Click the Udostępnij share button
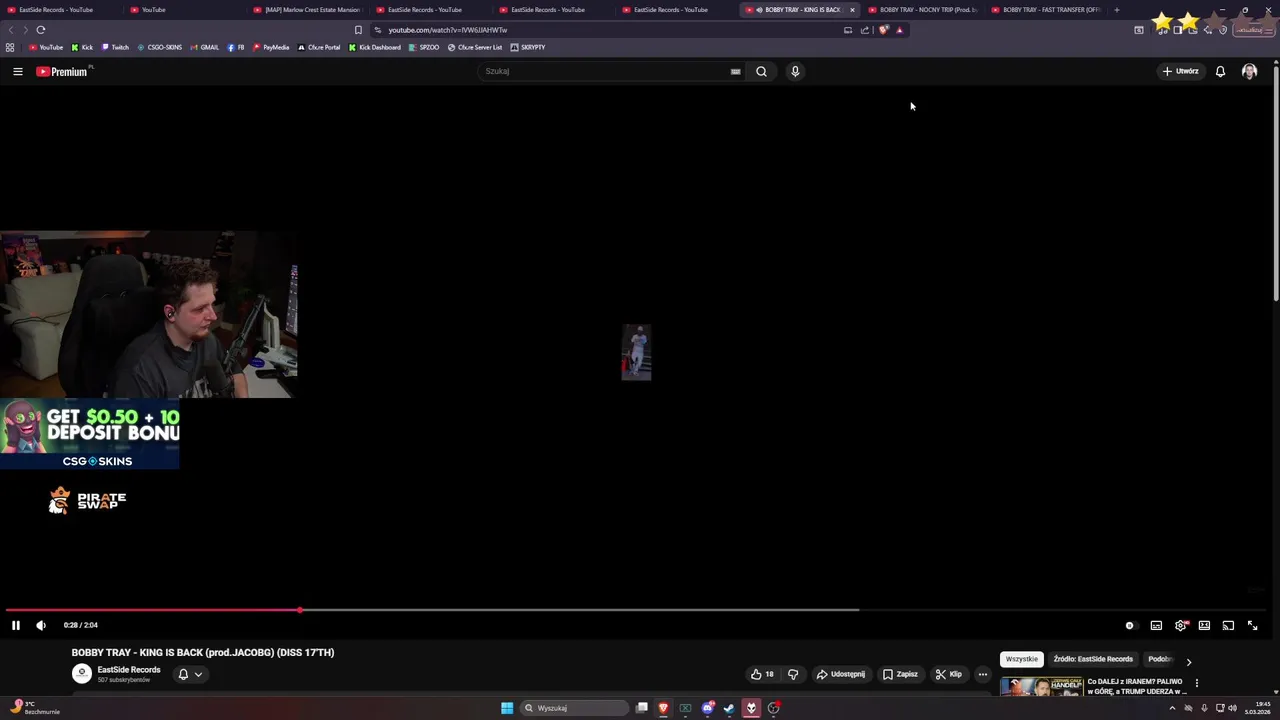 tap(841, 674)
